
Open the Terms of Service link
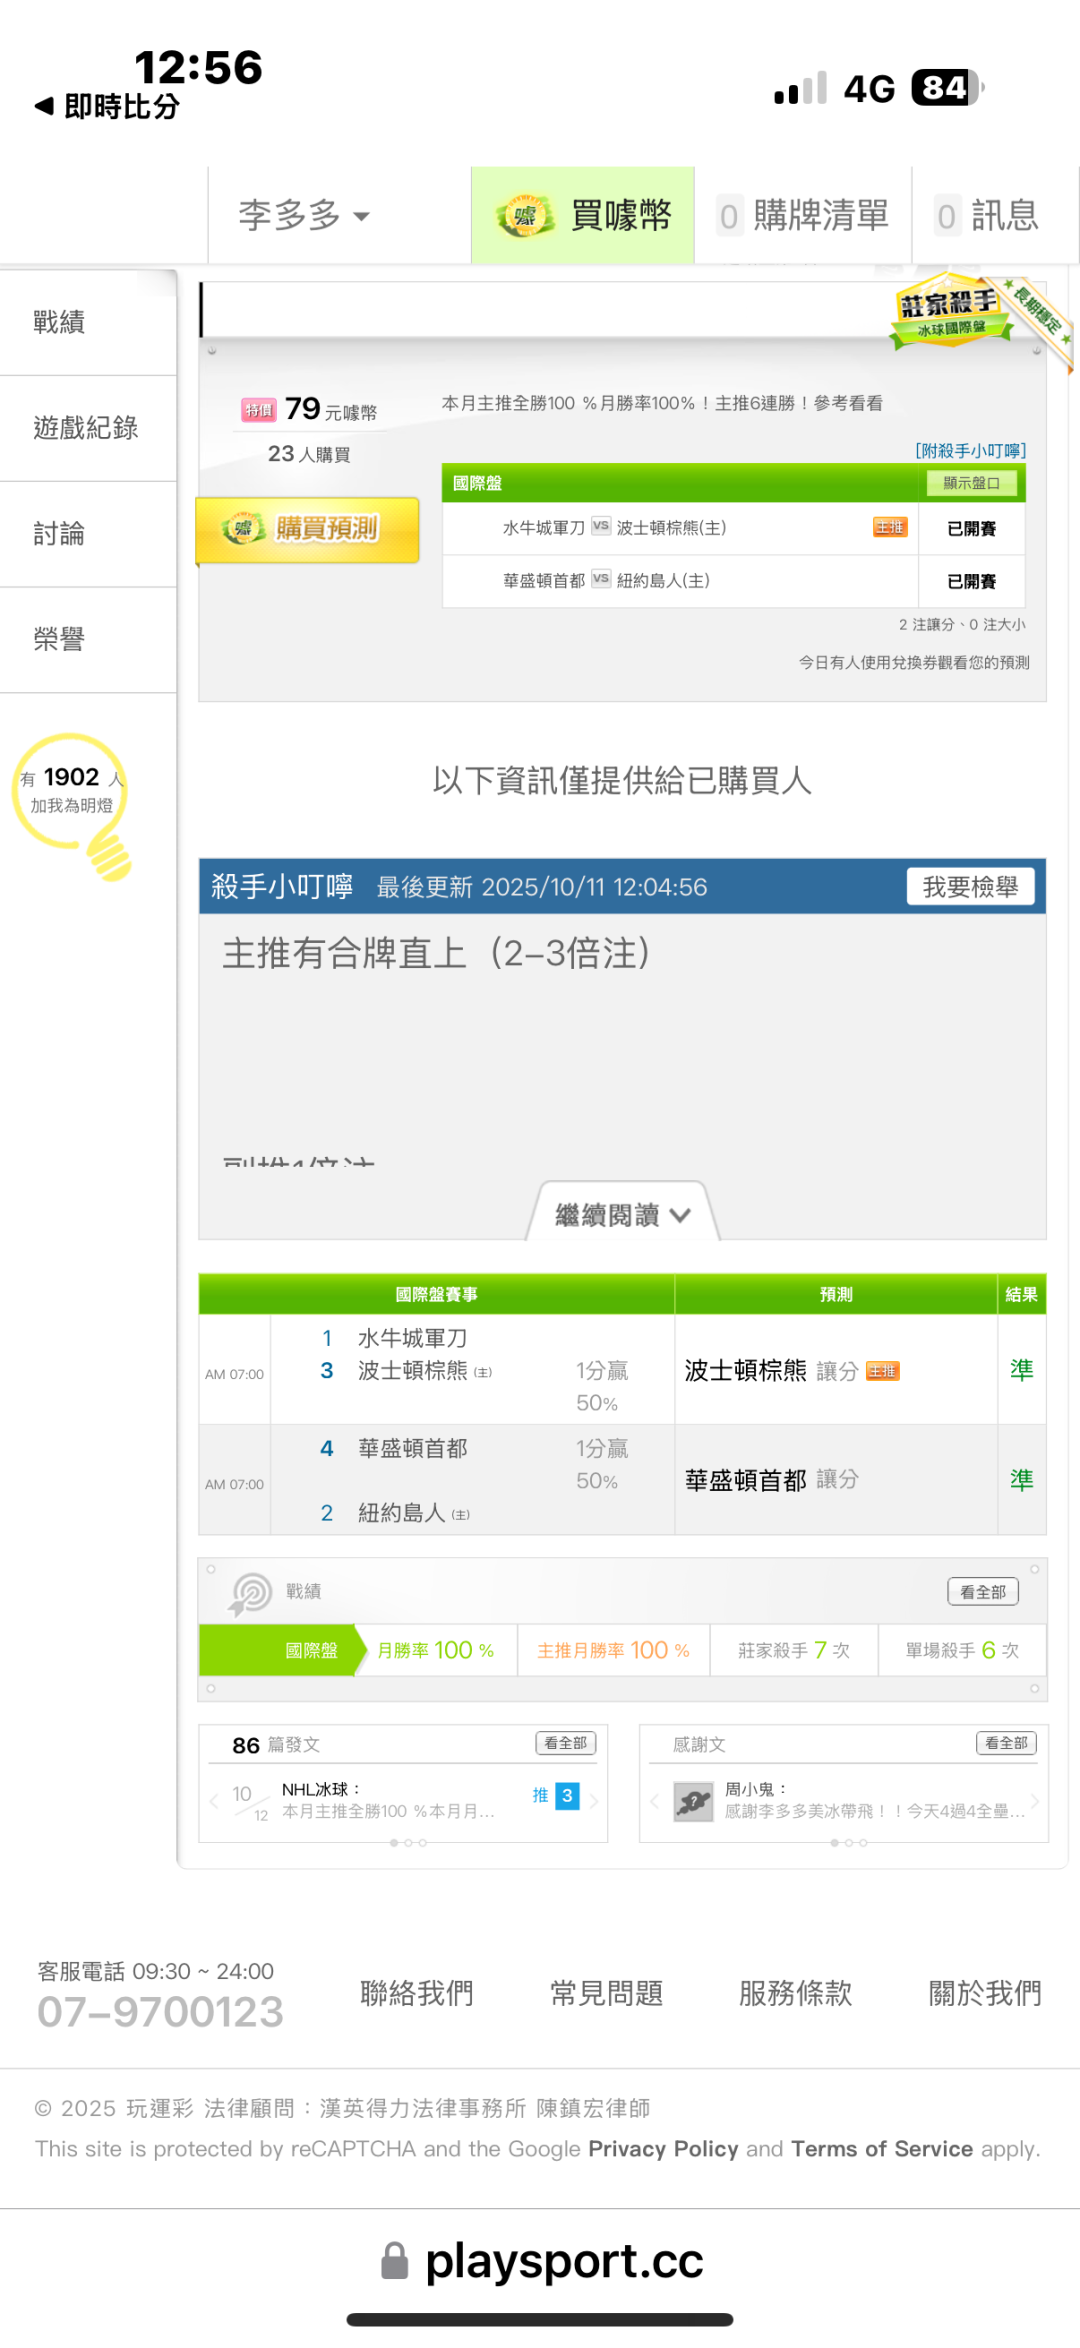pos(882,2149)
